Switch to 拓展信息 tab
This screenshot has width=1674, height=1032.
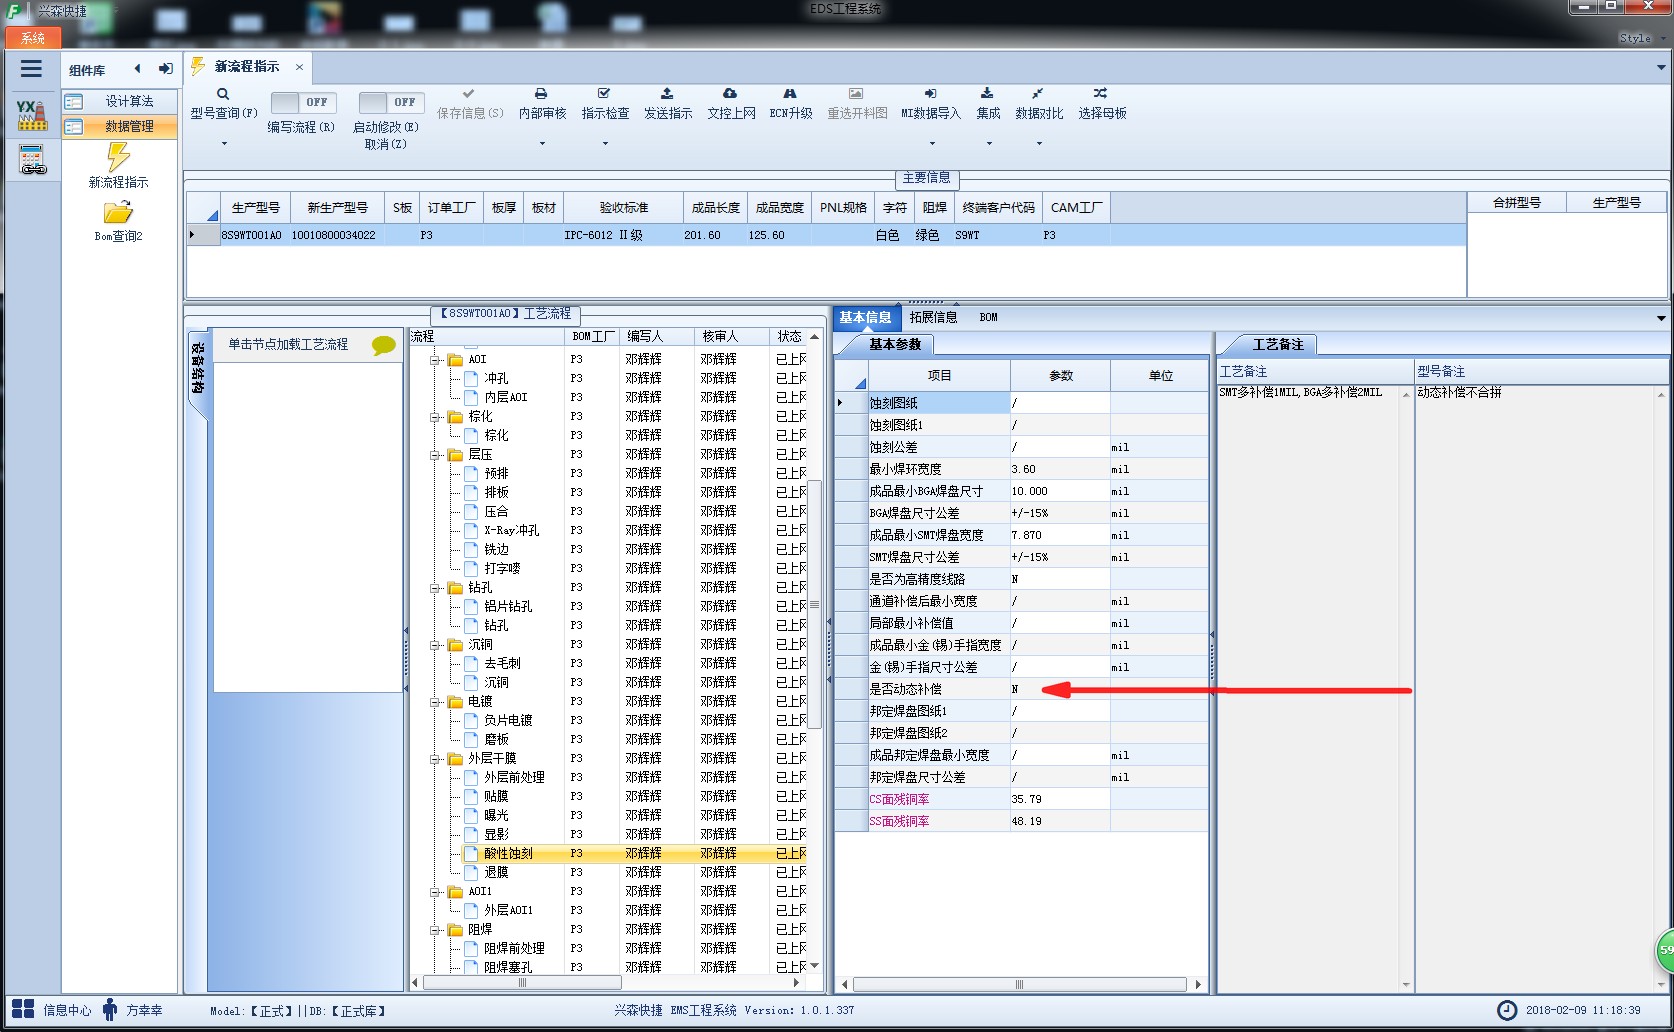click(933, 317)
